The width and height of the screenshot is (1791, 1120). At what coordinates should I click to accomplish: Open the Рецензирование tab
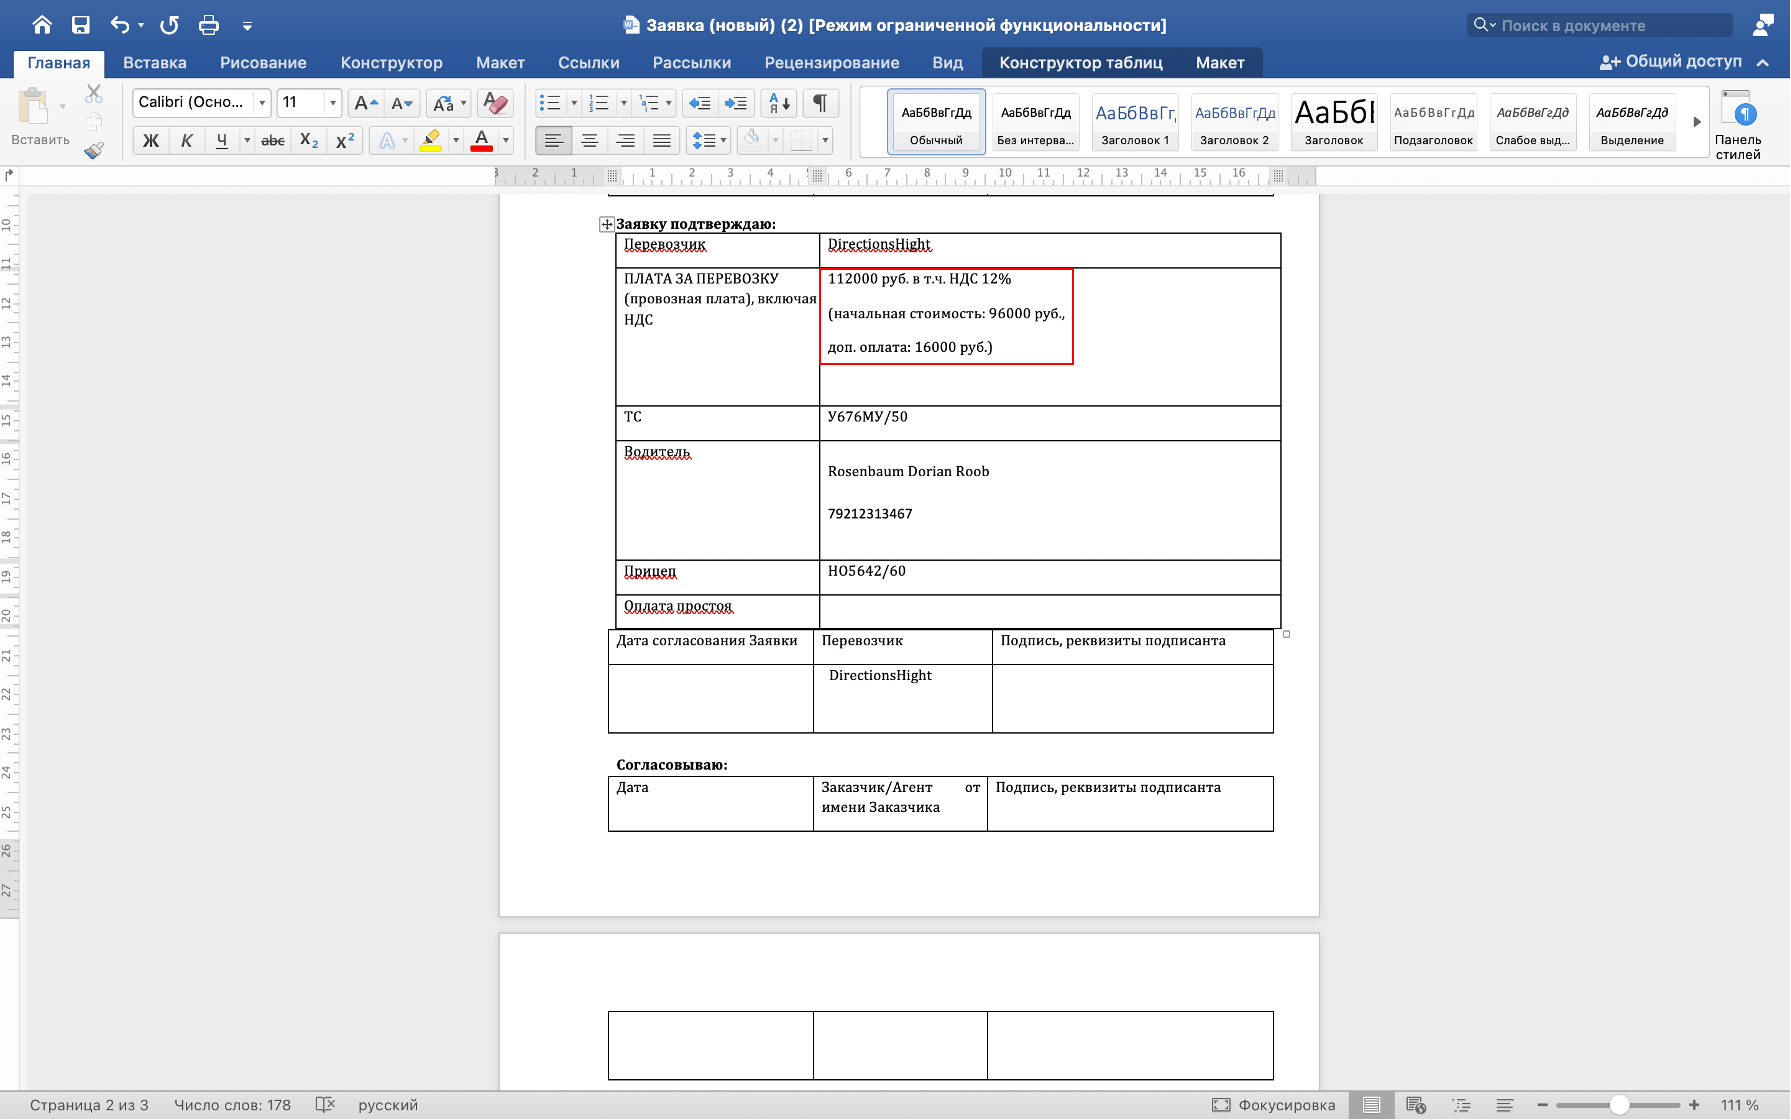pos(832,62)
